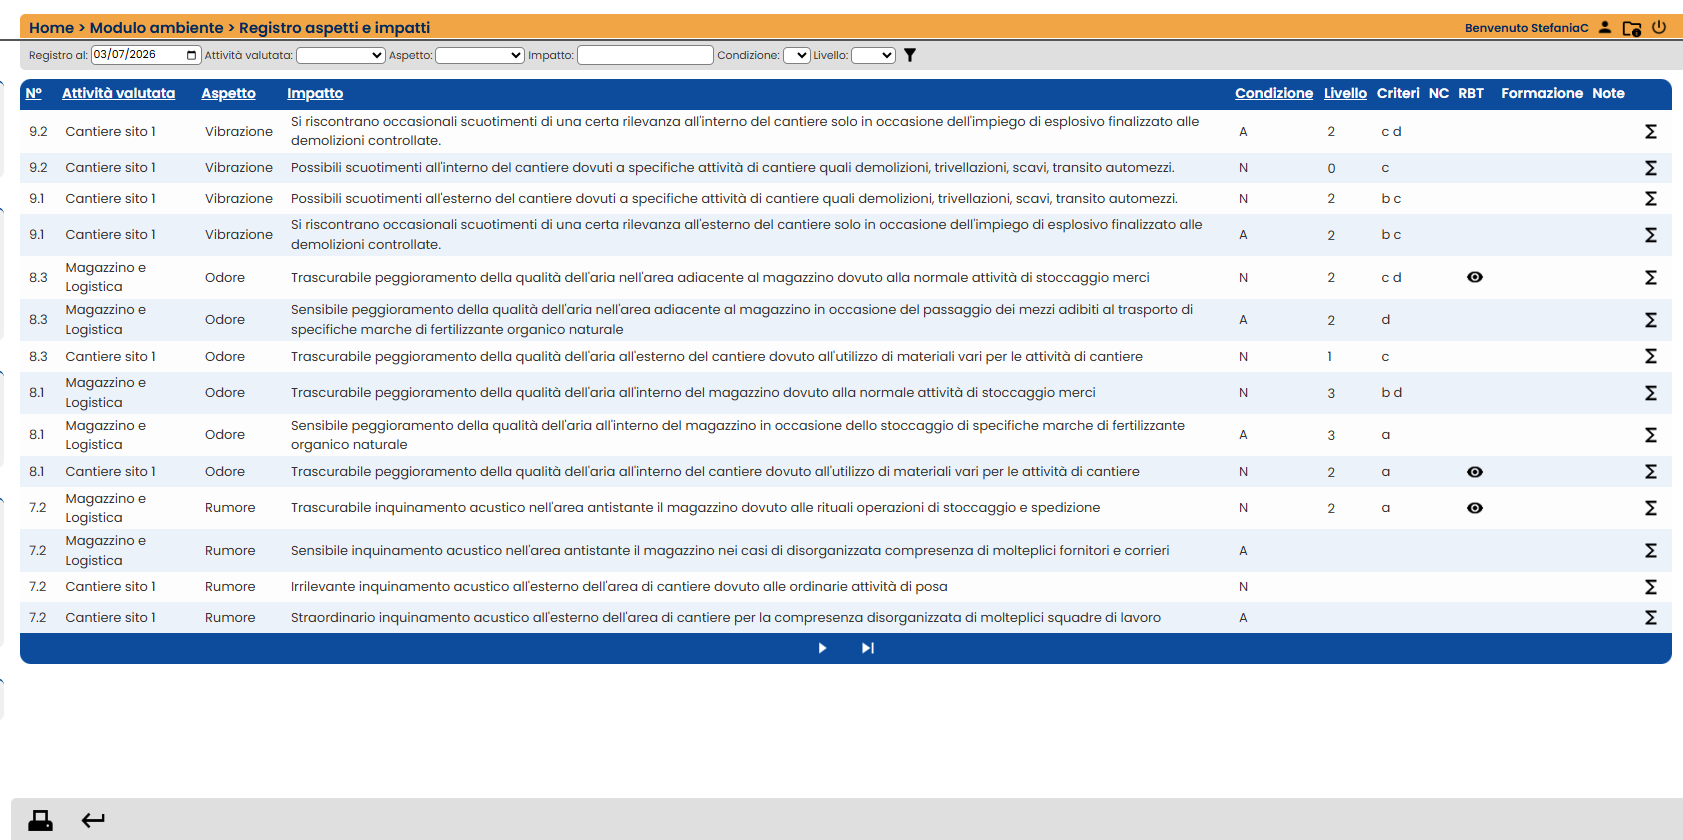Click the print icon at bottom
Viewport: 1683px width, 840px height.
coord(41,821)
